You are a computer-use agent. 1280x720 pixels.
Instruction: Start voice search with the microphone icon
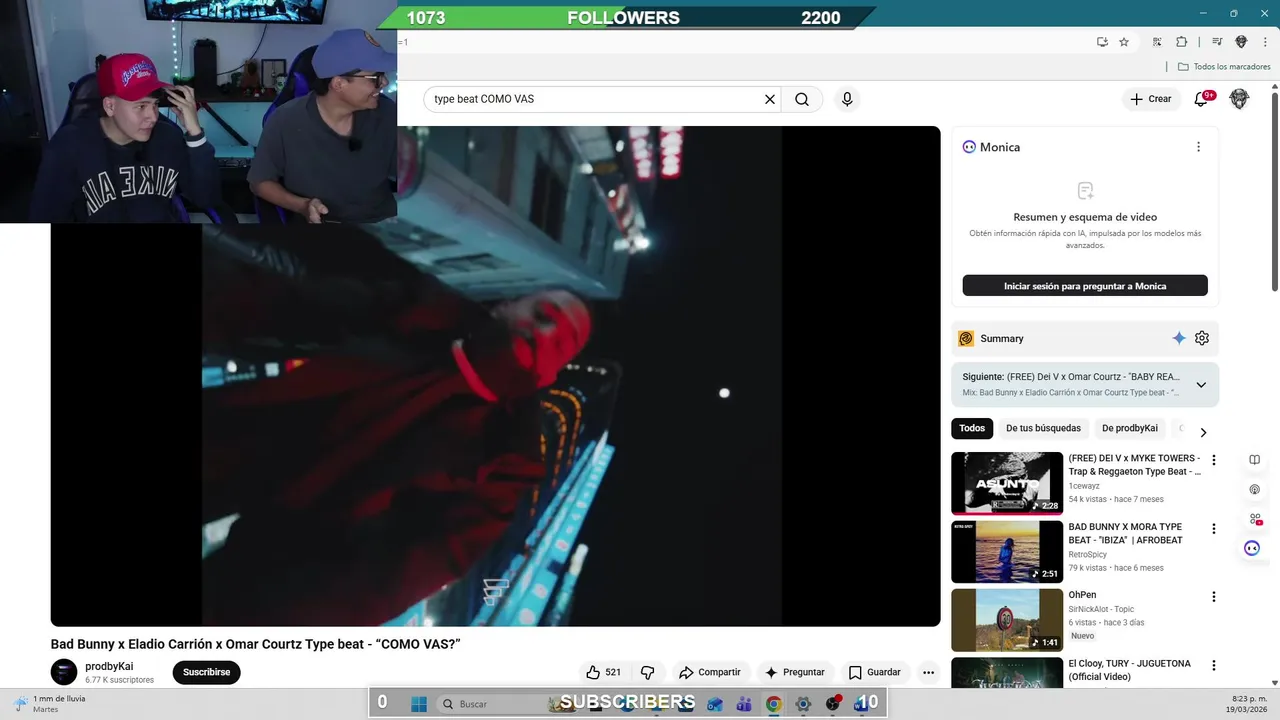[x=847, y=99]
